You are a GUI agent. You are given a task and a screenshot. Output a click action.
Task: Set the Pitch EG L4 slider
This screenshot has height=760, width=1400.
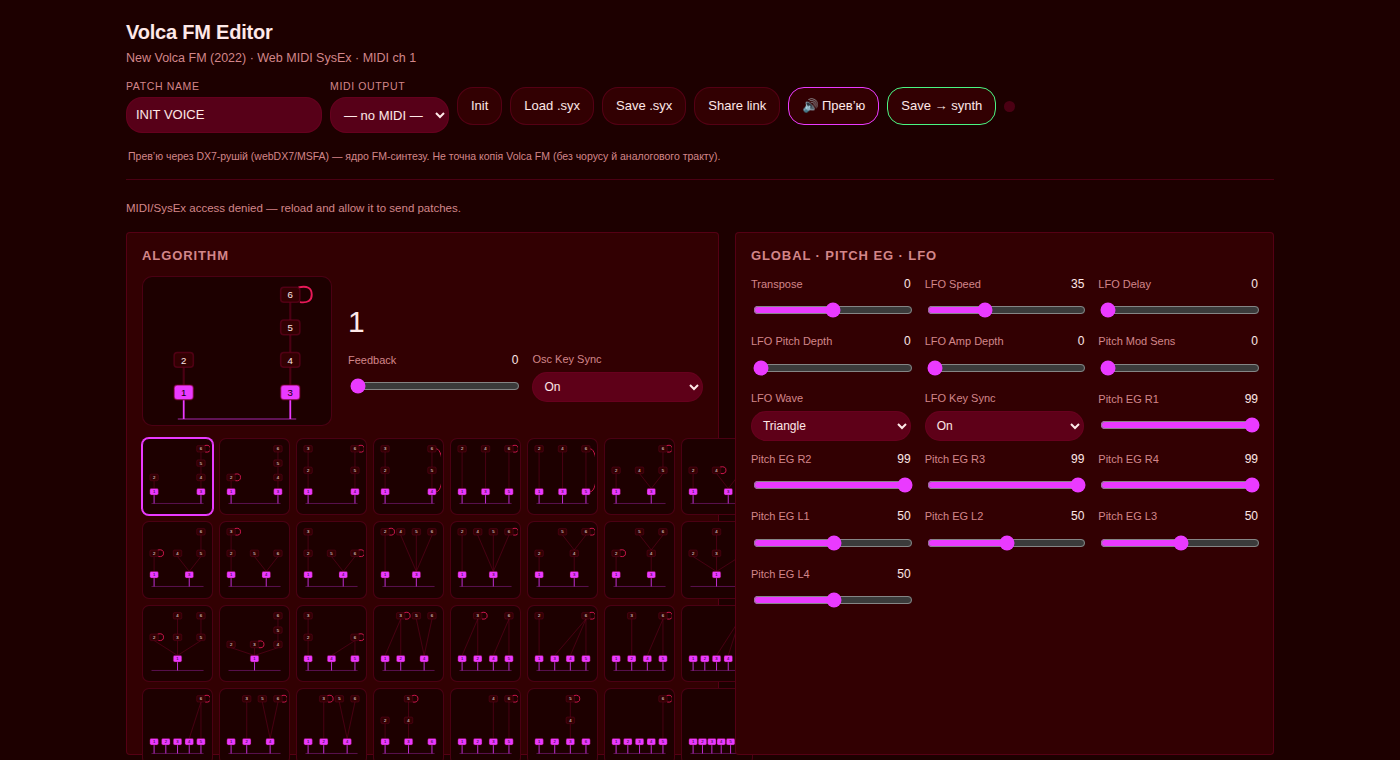click(x=832, y=600)
